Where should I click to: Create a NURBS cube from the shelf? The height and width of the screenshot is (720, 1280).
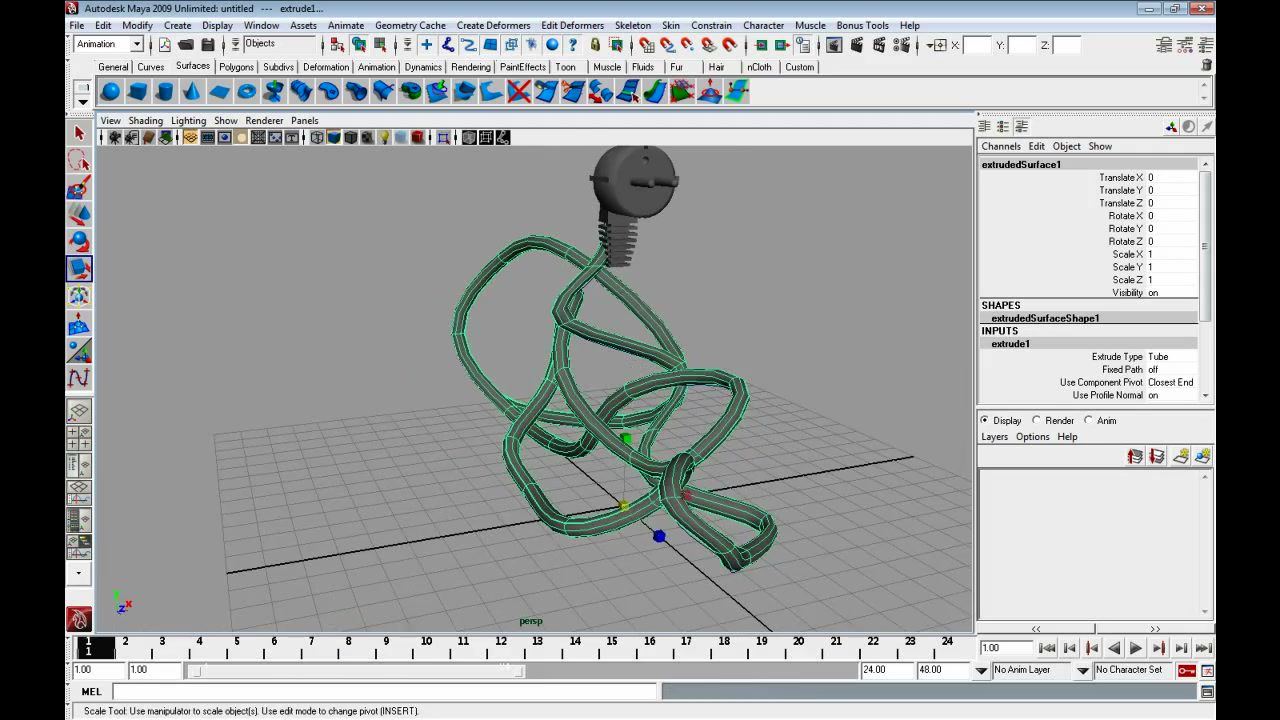137,92
